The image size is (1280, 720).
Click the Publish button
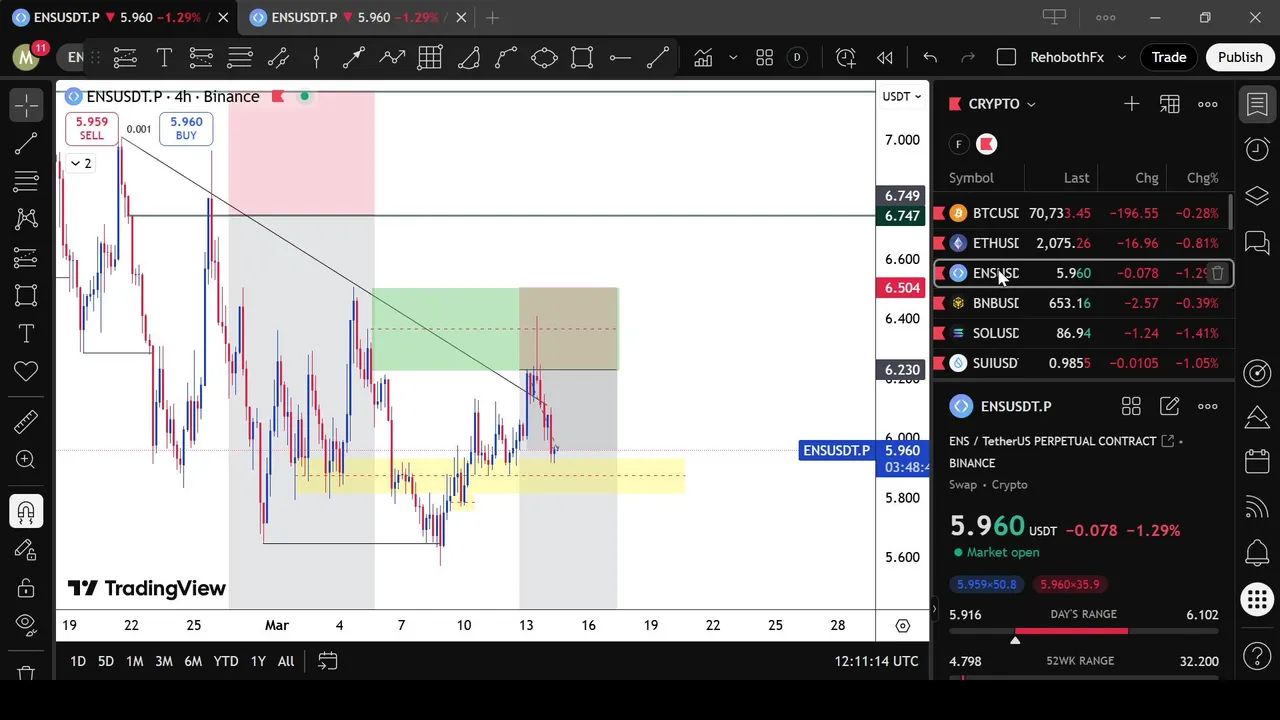click(x=1240, y=57)
